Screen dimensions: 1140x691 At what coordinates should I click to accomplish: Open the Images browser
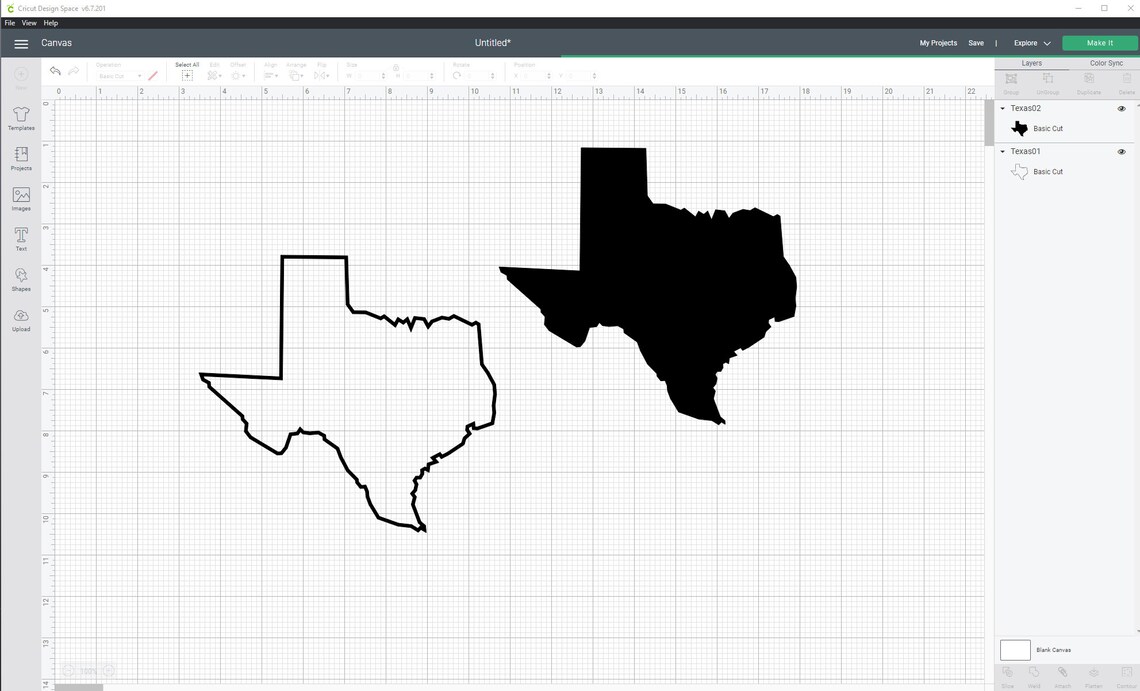coord(21,198)
